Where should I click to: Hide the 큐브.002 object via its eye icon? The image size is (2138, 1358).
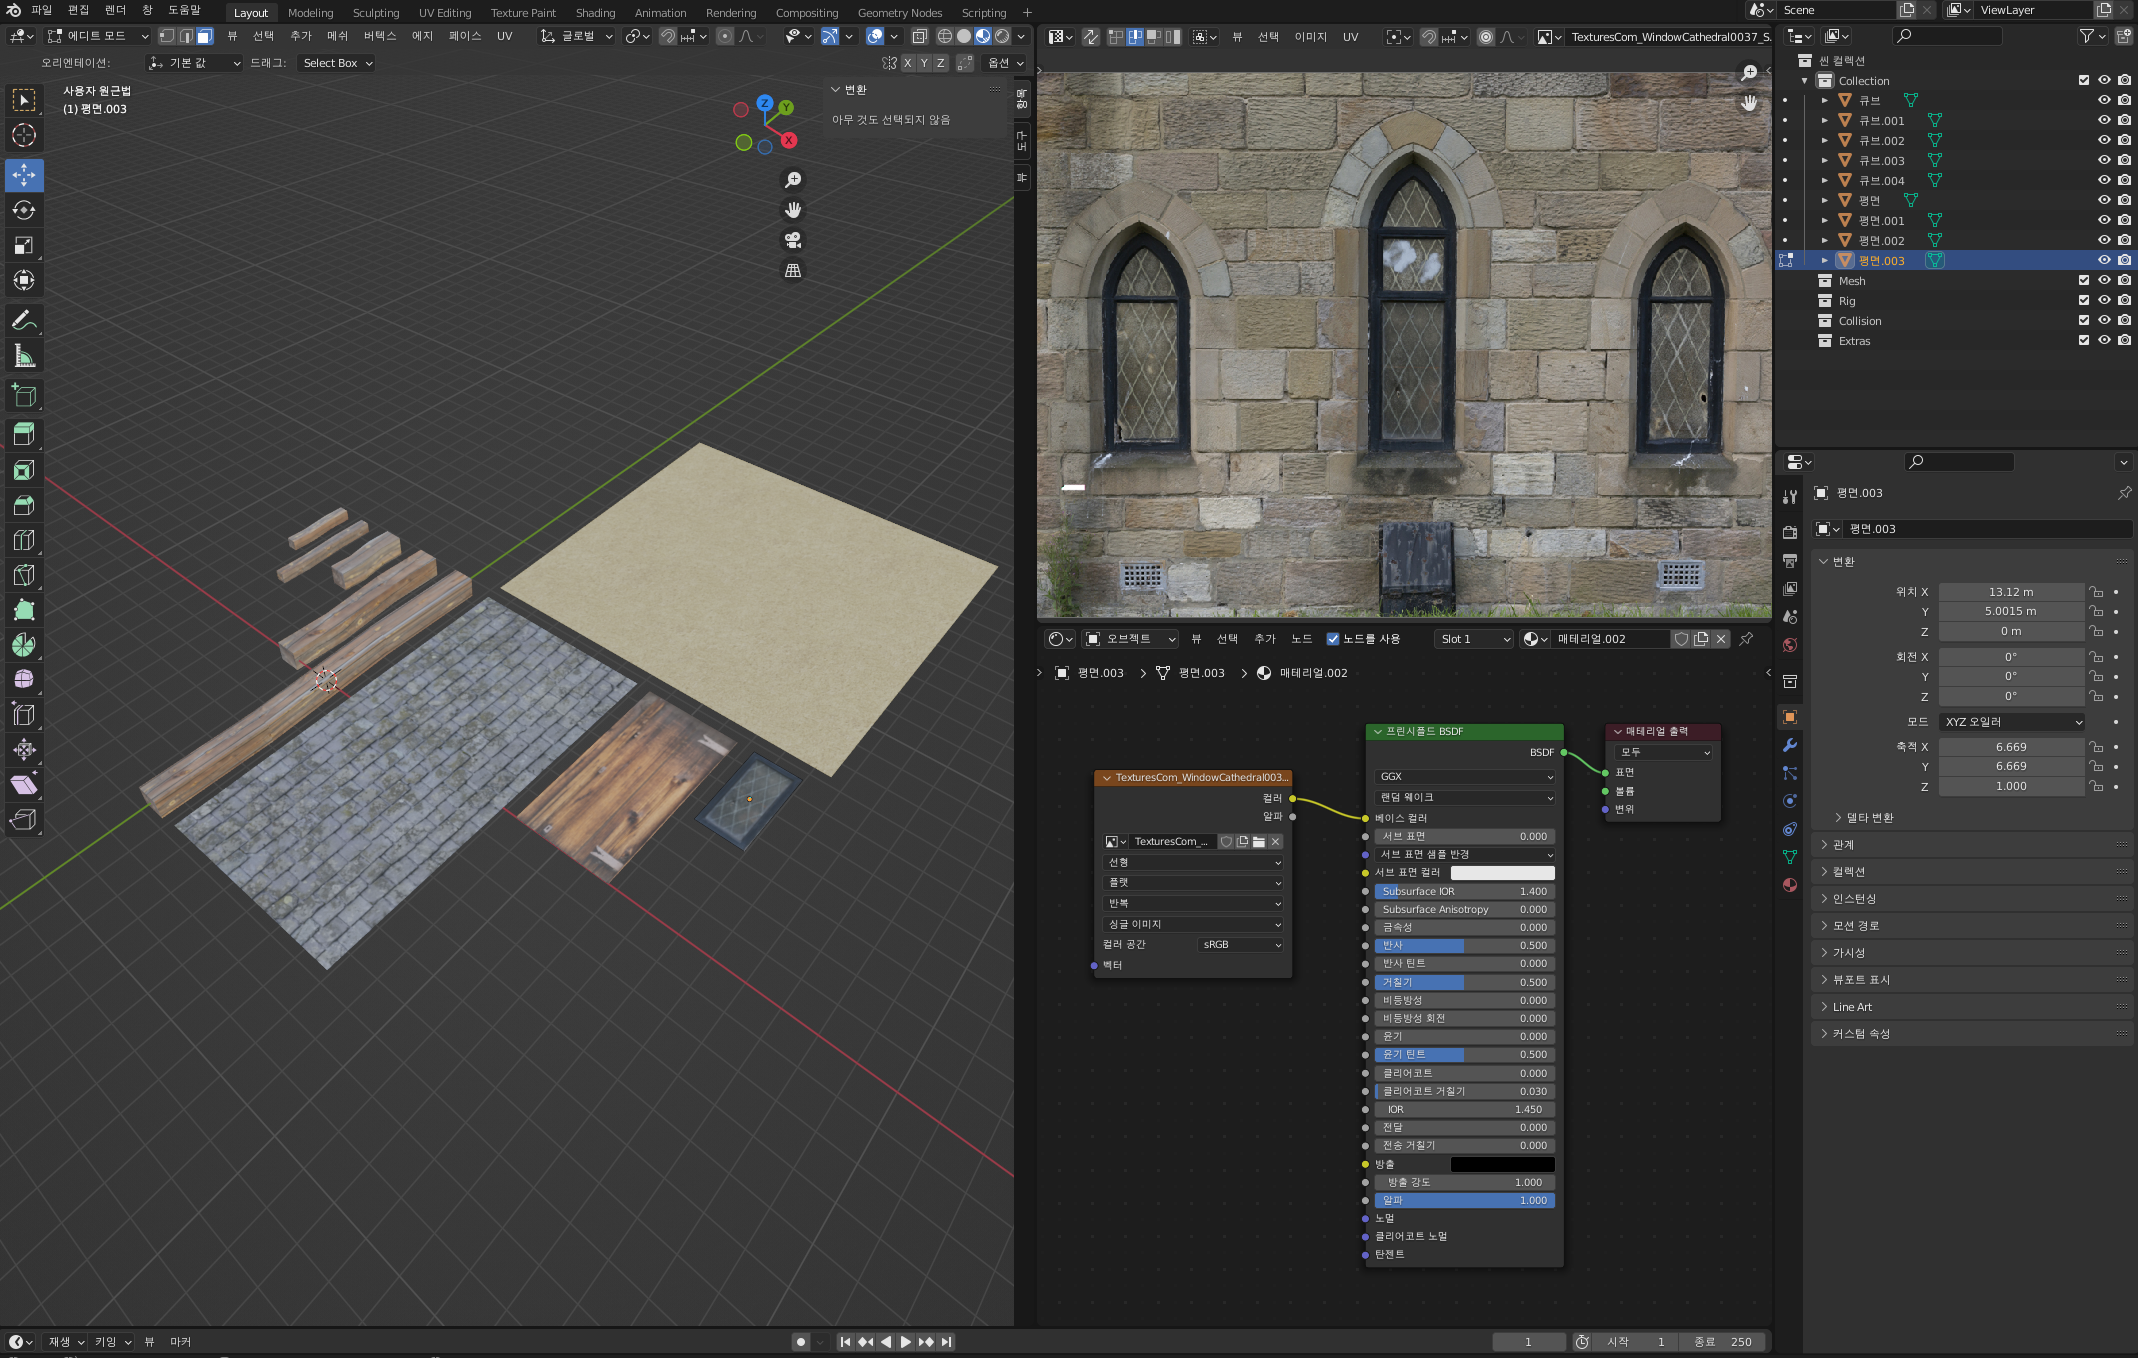coord(2104,140)
